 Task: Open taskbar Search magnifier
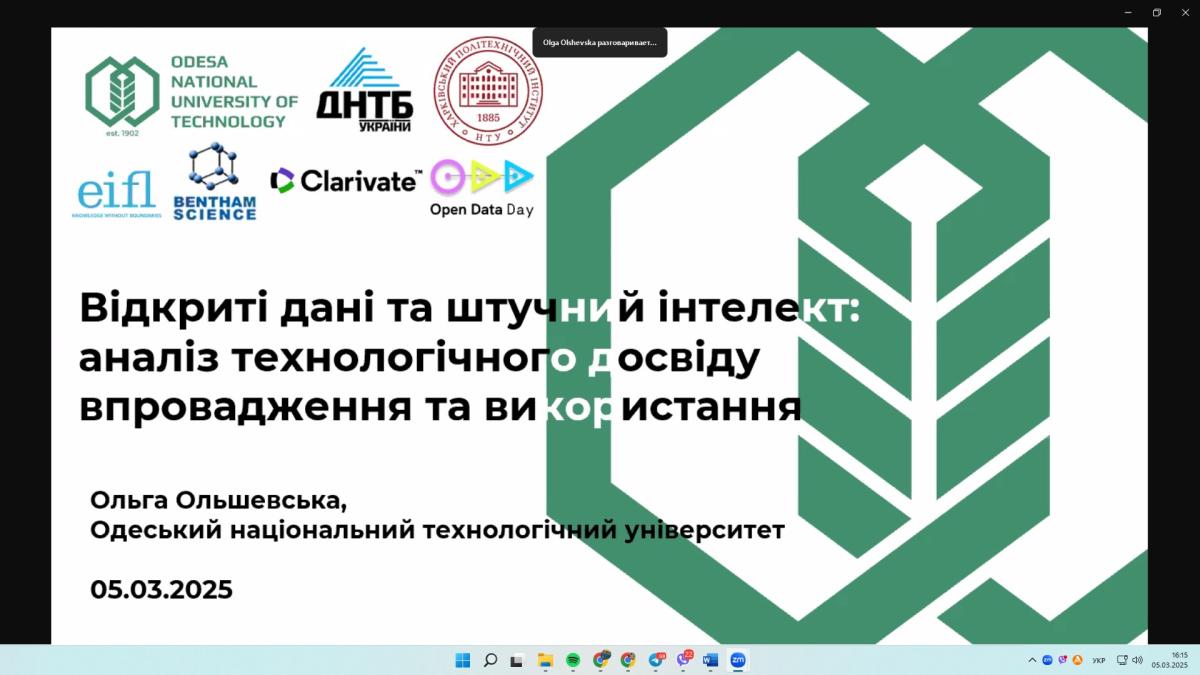[490, 660]
